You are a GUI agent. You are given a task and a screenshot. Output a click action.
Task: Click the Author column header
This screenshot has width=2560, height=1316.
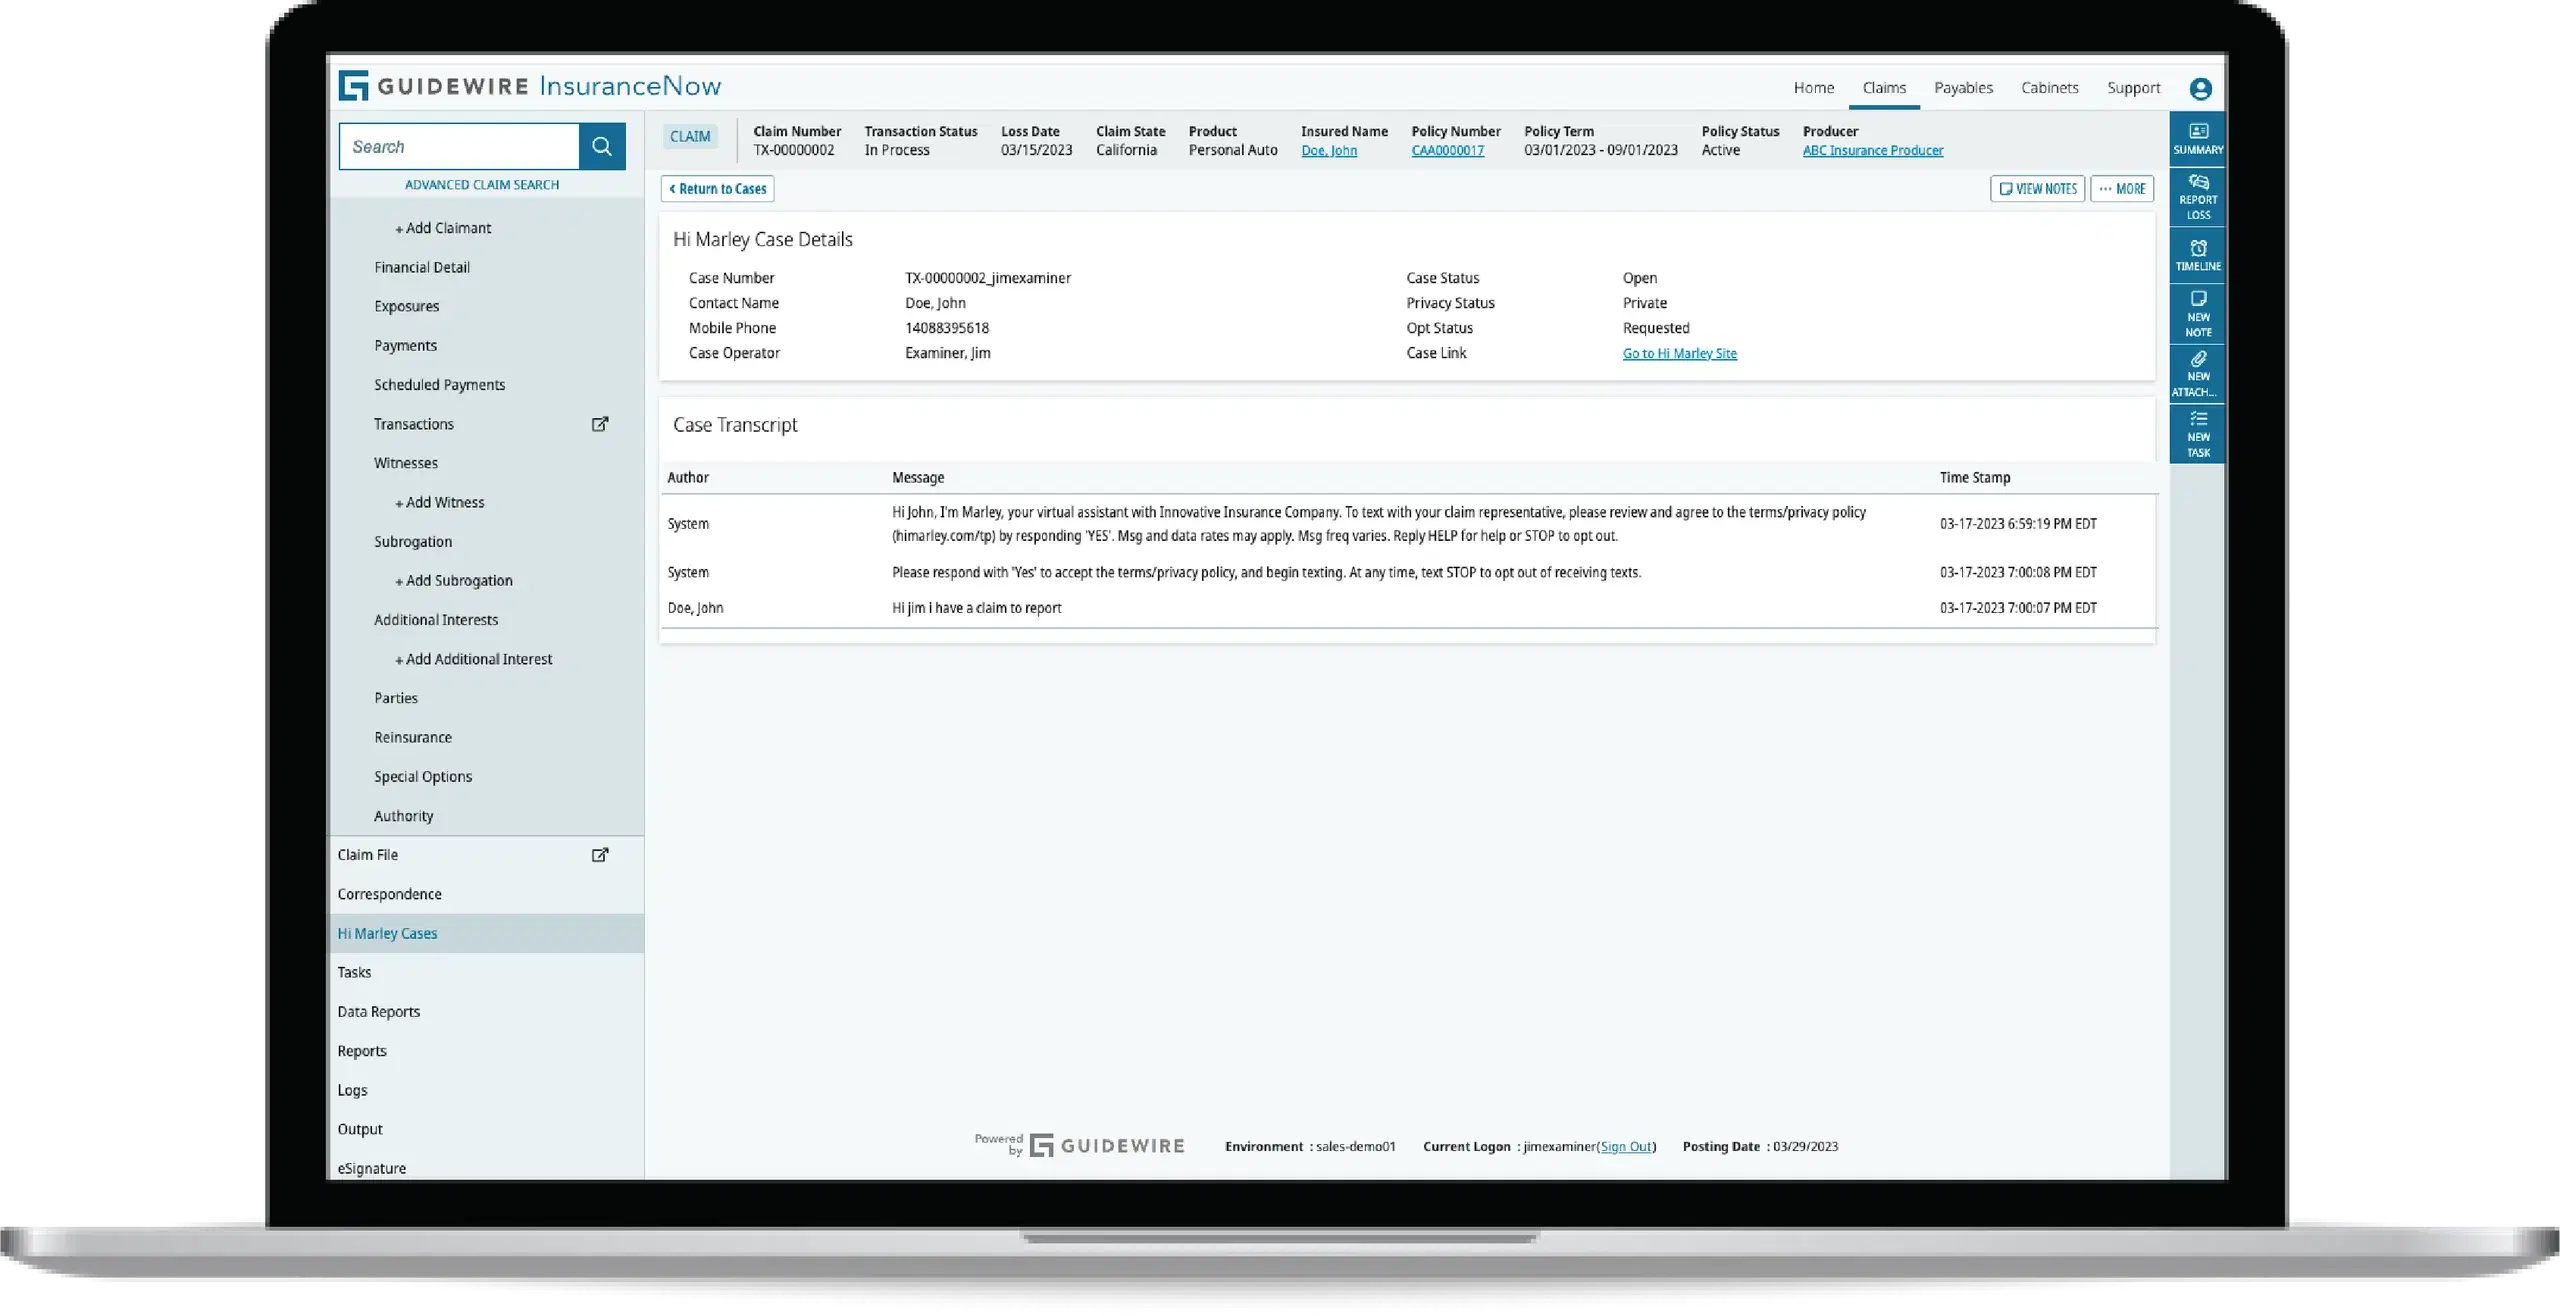(x=688, y=478)
